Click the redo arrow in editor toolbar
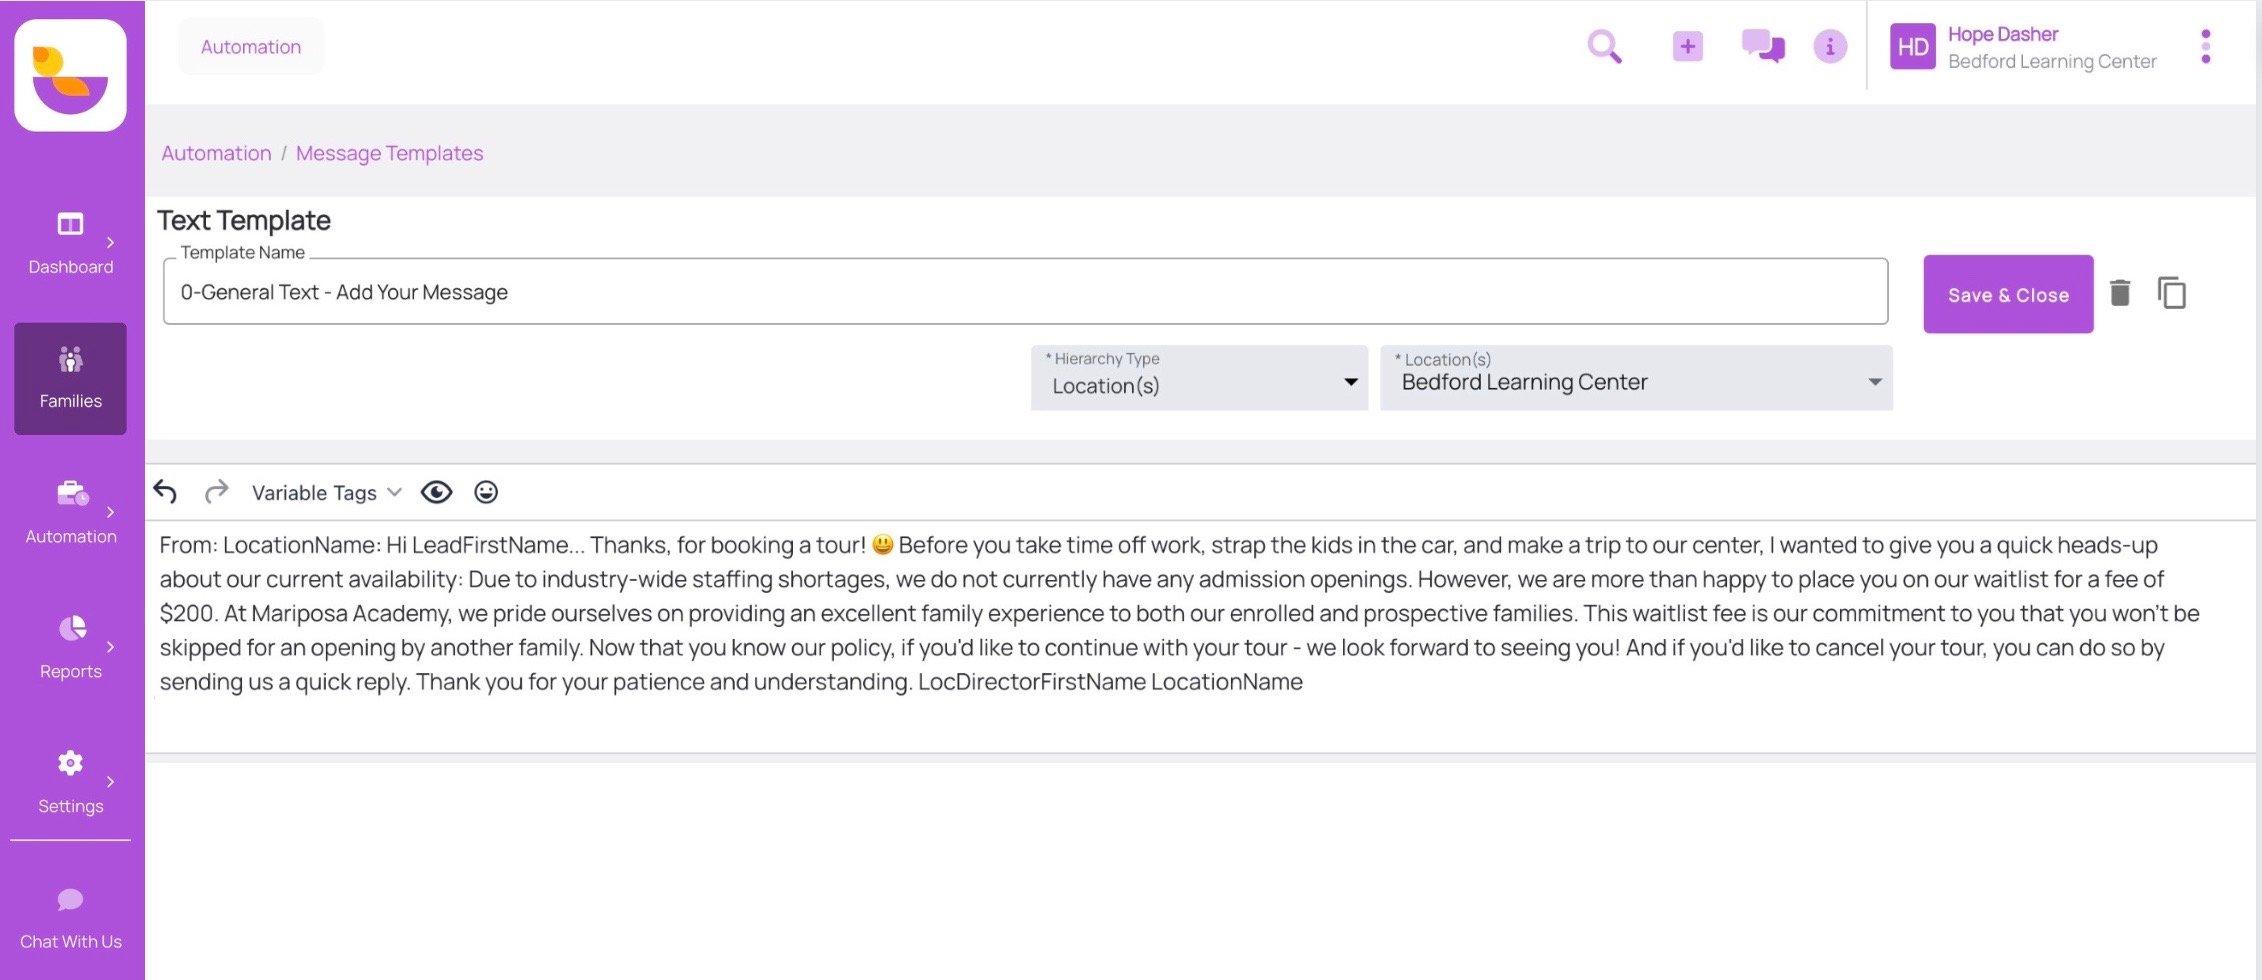 click(216, 492)
